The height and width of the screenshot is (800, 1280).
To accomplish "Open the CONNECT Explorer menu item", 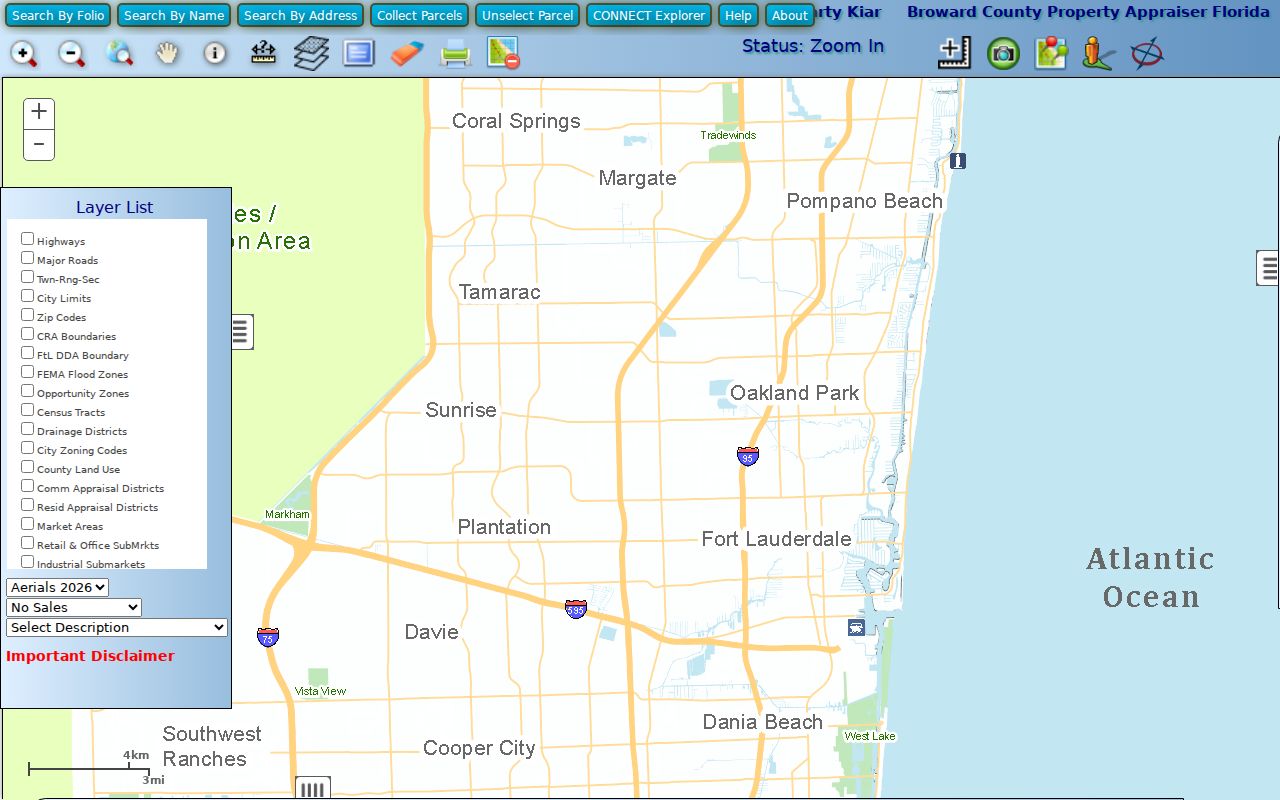I will tap(649, 15).
